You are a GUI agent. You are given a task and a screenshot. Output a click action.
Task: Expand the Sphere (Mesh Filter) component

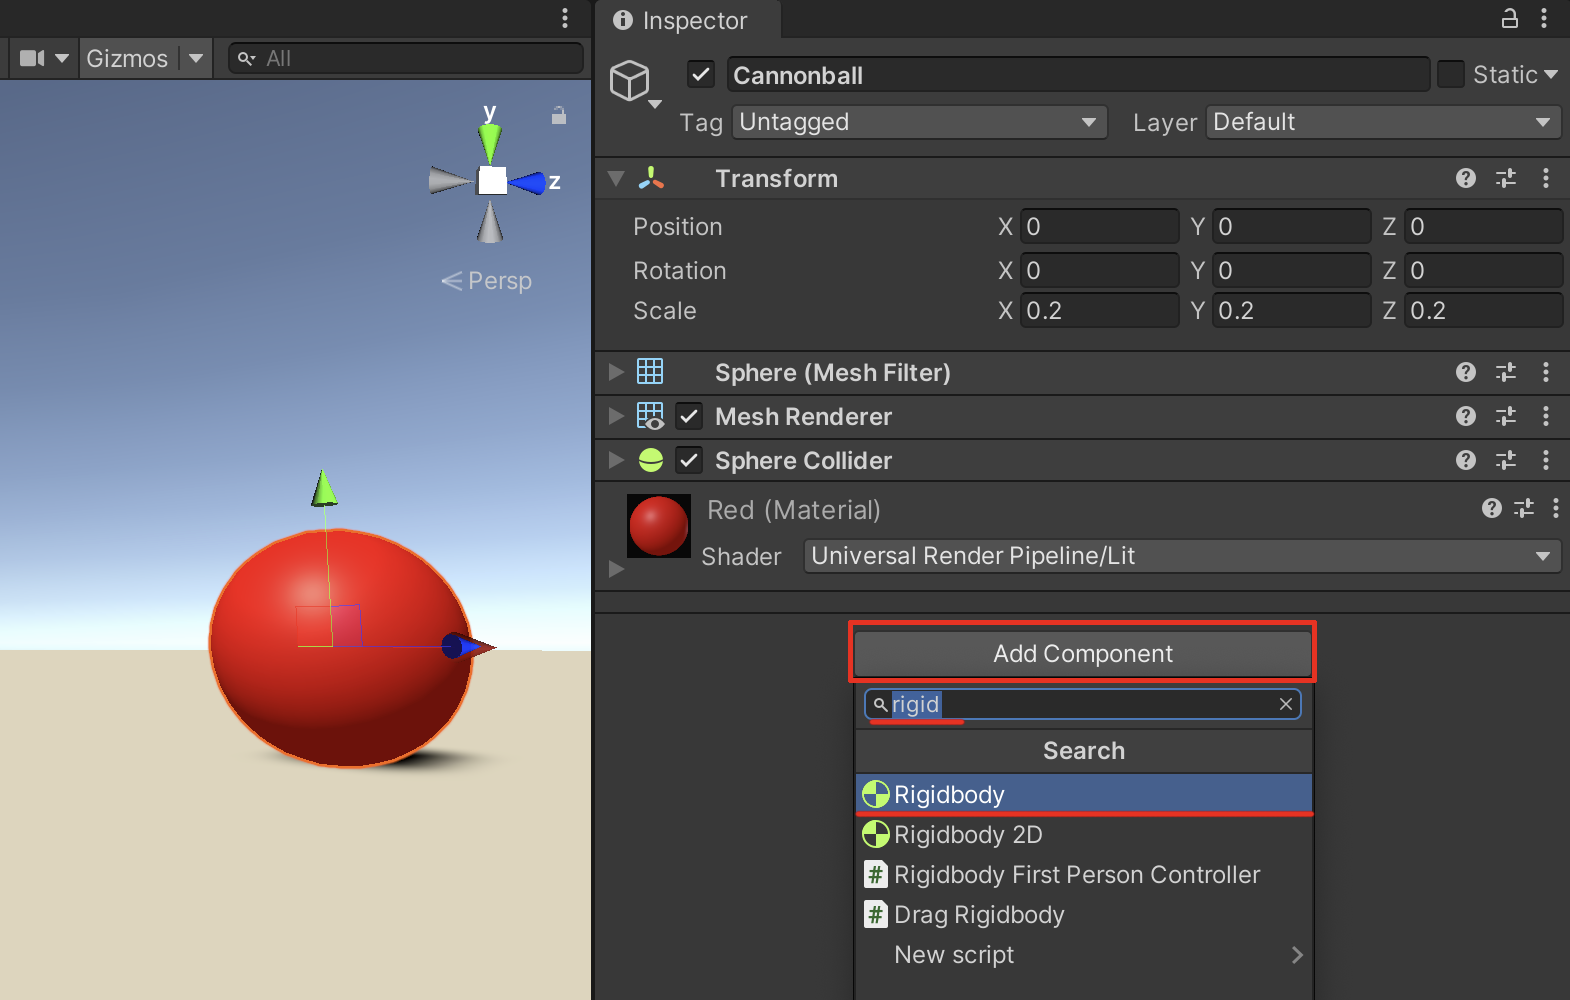[x=616, y=372]
